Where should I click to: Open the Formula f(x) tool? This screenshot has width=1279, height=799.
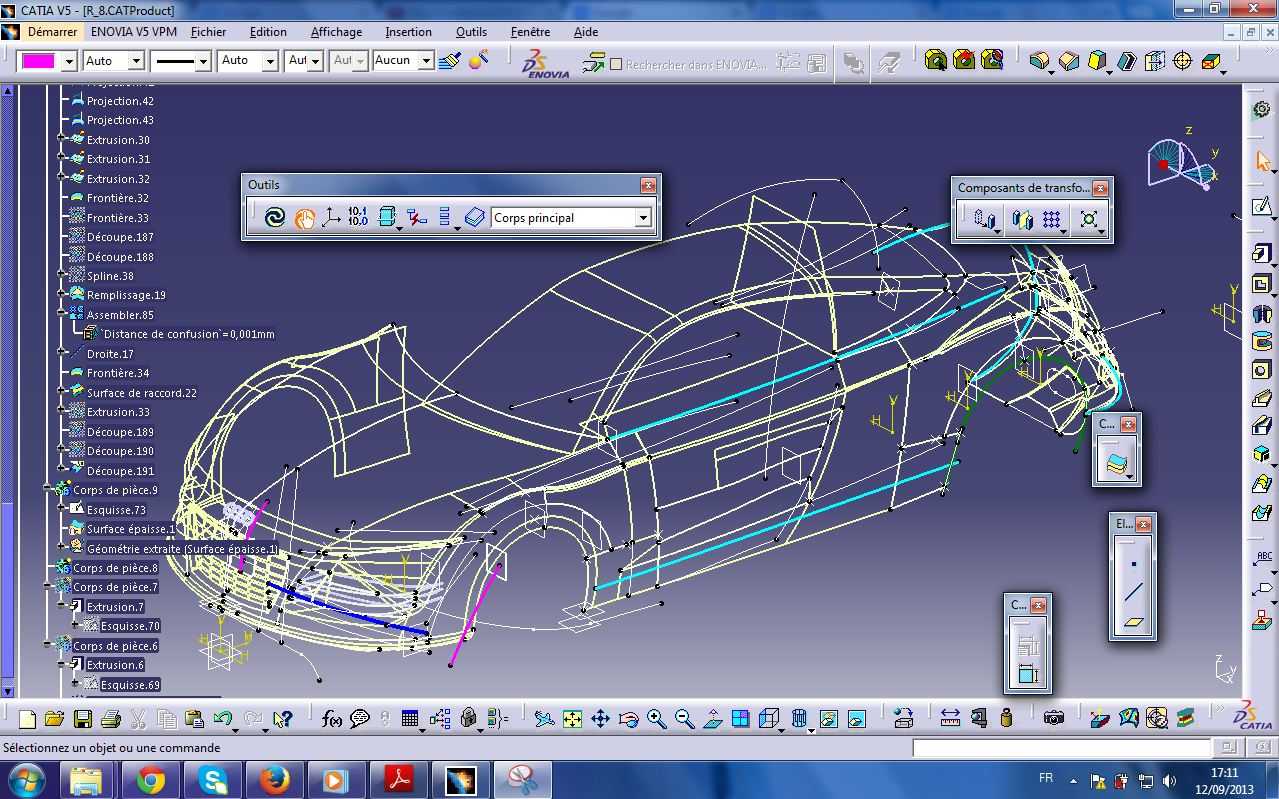pyautogui.click(x=332, y=719)
